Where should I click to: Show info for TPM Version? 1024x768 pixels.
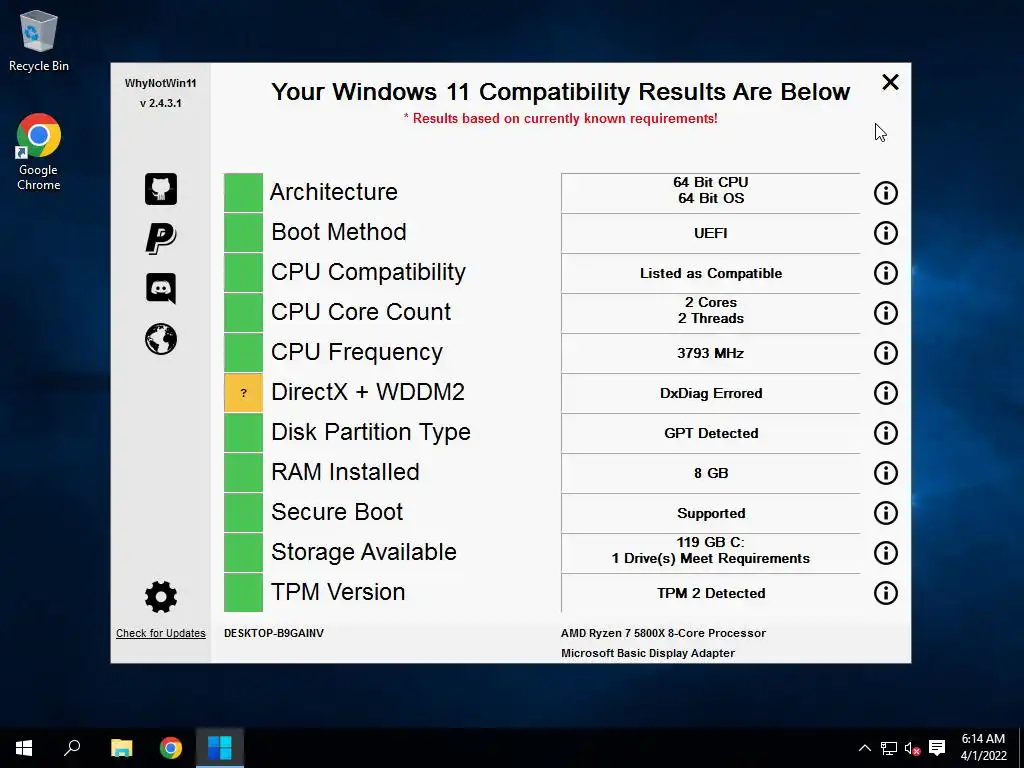click(x=886, y=593)
